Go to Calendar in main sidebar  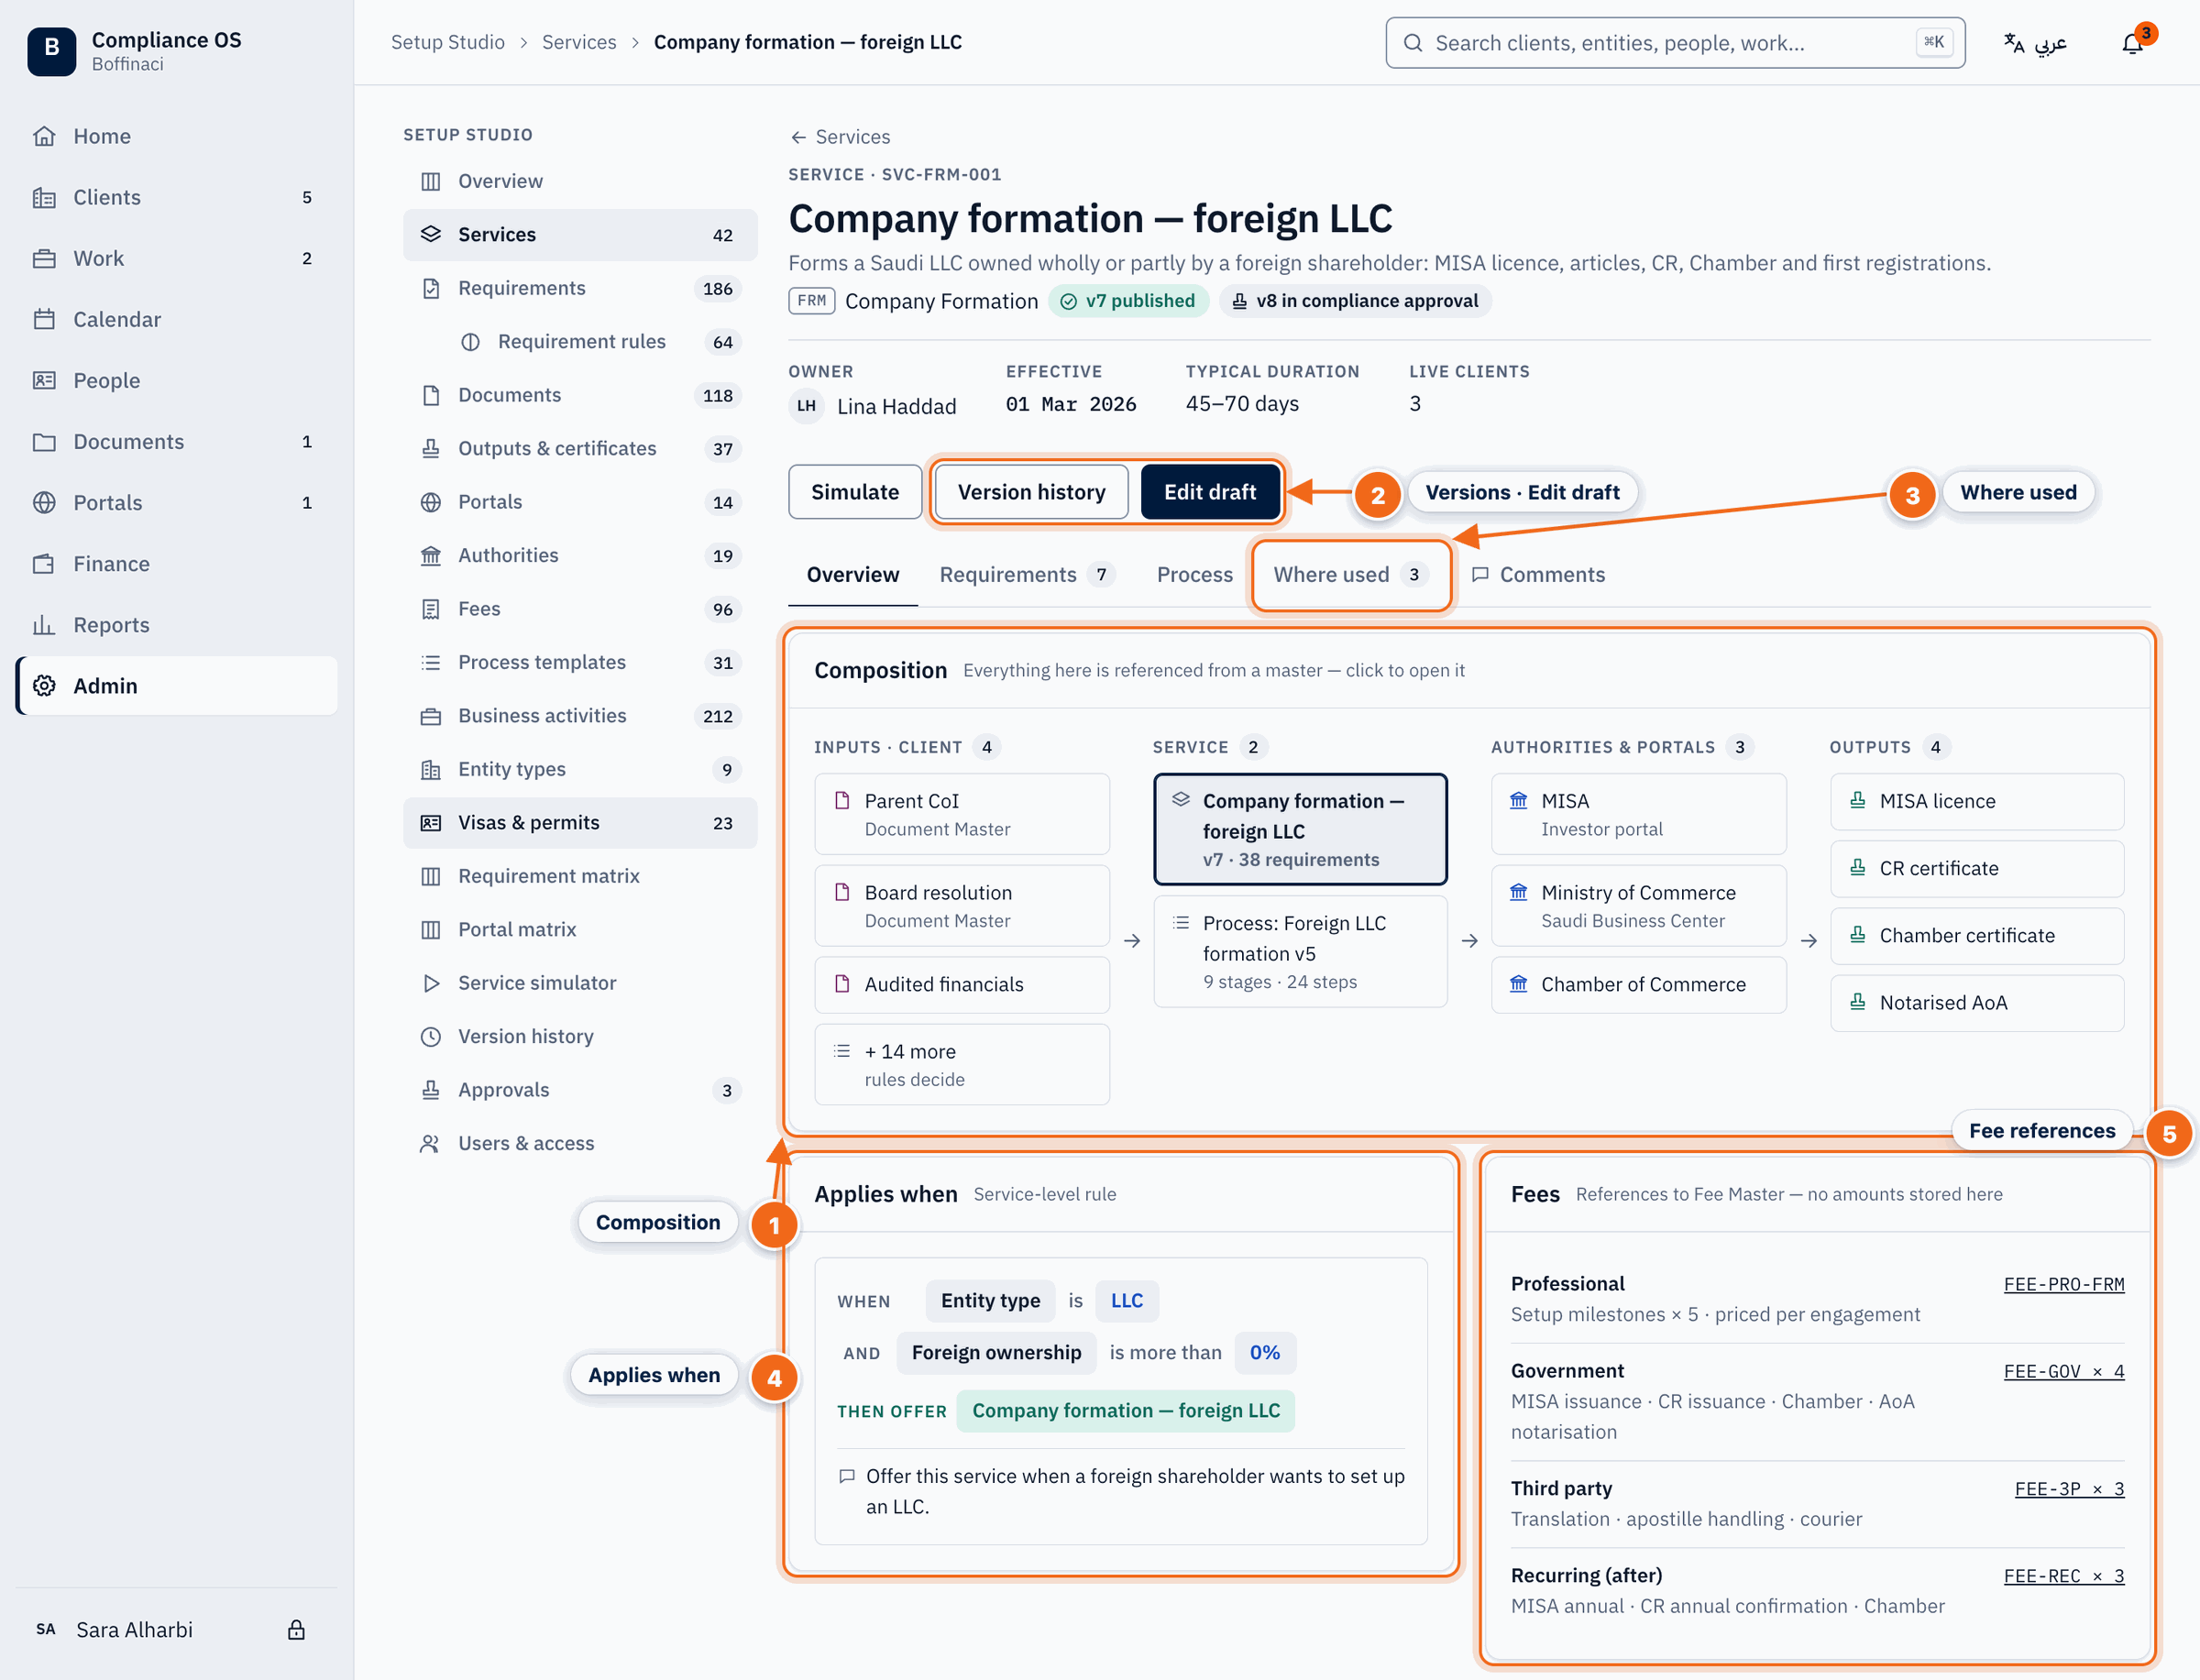176,319
